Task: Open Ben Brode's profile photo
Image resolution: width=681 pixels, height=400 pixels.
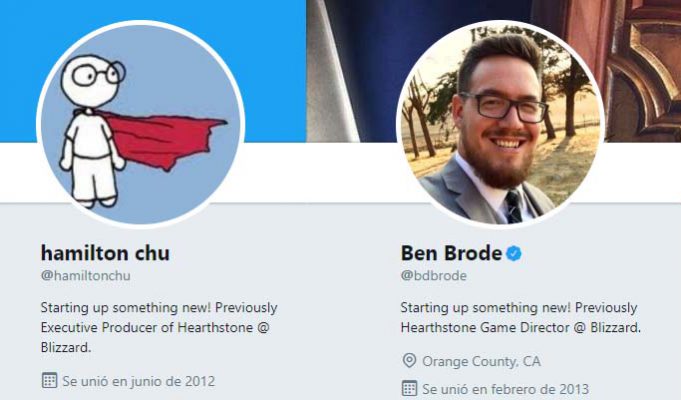Action: 500,124
